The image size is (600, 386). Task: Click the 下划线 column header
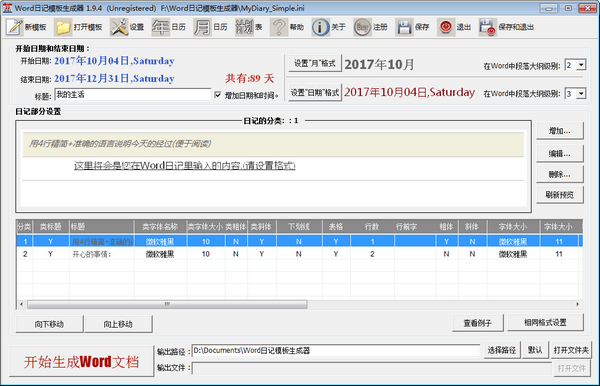pos(299,227)
